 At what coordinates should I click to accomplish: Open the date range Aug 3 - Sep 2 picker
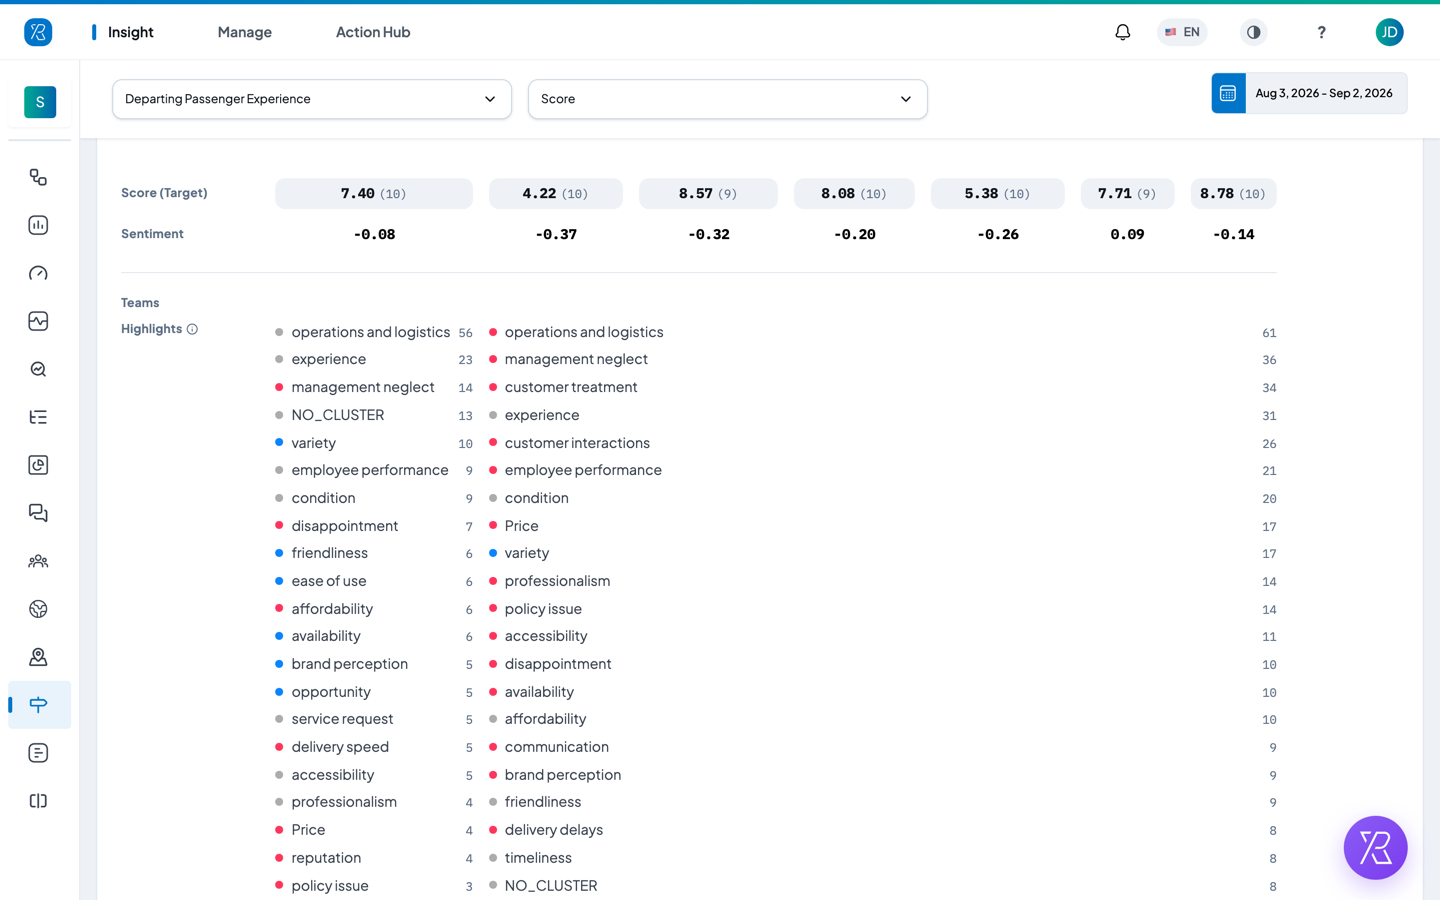pyautogui.click(x=1309, y=93)
